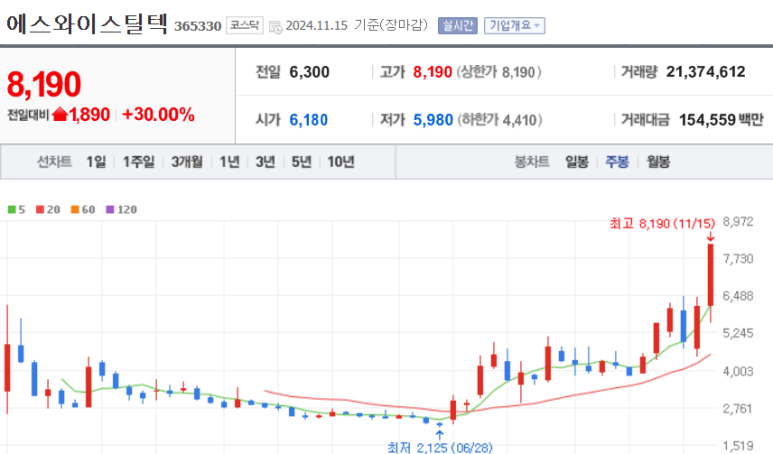Click the red 20 moving-average legend swatch
This screenshot has width=773, height=454.
pos(40,210)
